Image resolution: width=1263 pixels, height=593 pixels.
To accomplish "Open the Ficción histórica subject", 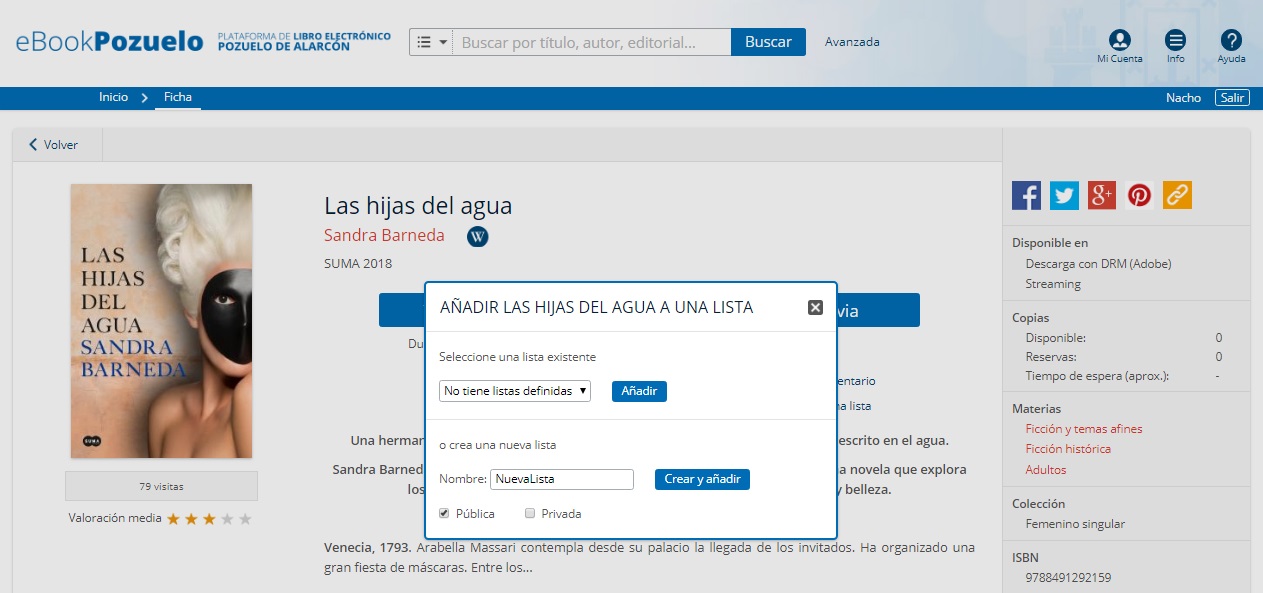I will tap(1068, 449).
